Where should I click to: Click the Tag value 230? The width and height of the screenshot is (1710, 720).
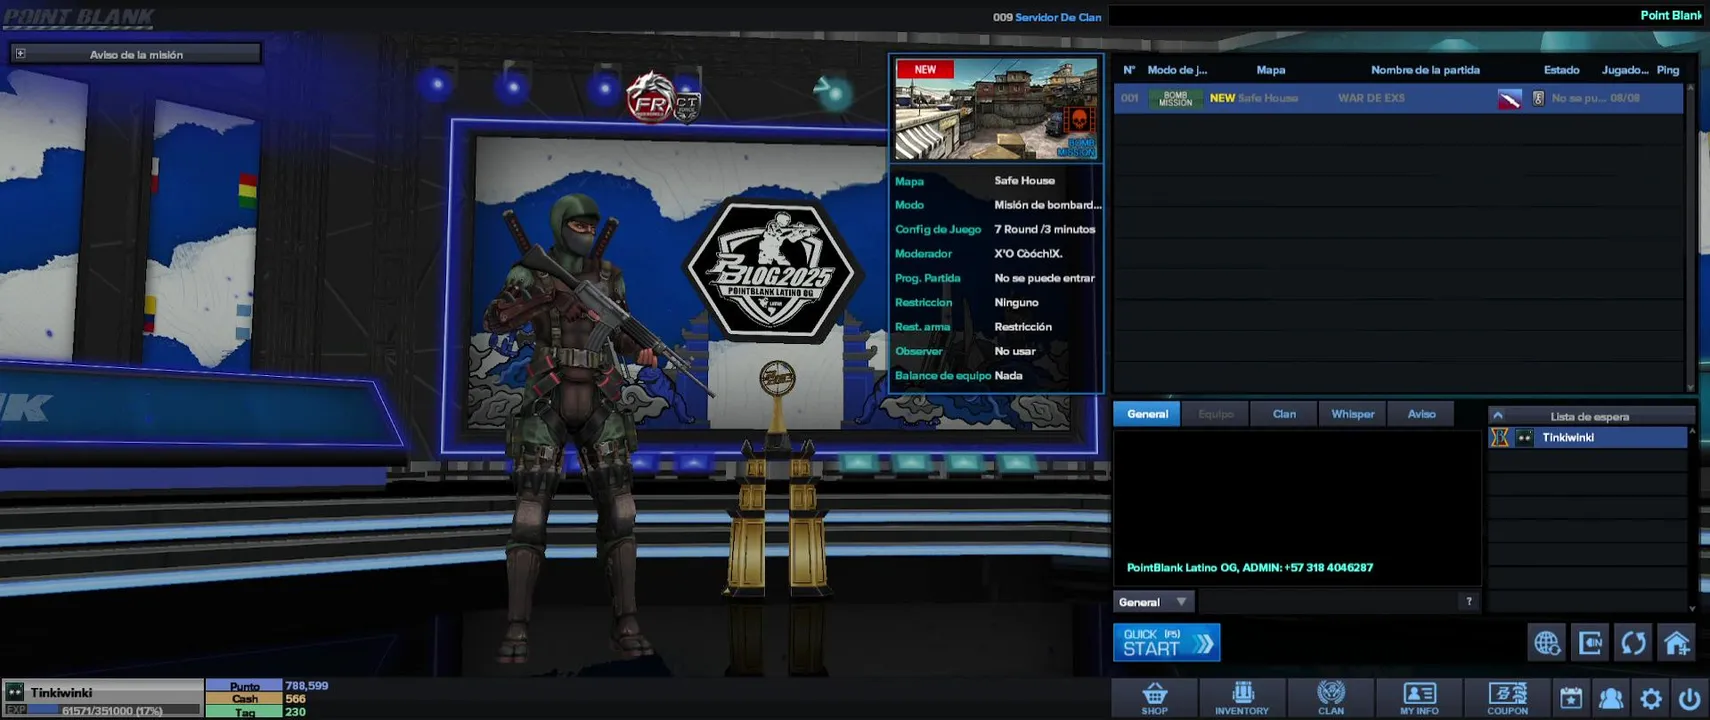click(x=295, y=712)
